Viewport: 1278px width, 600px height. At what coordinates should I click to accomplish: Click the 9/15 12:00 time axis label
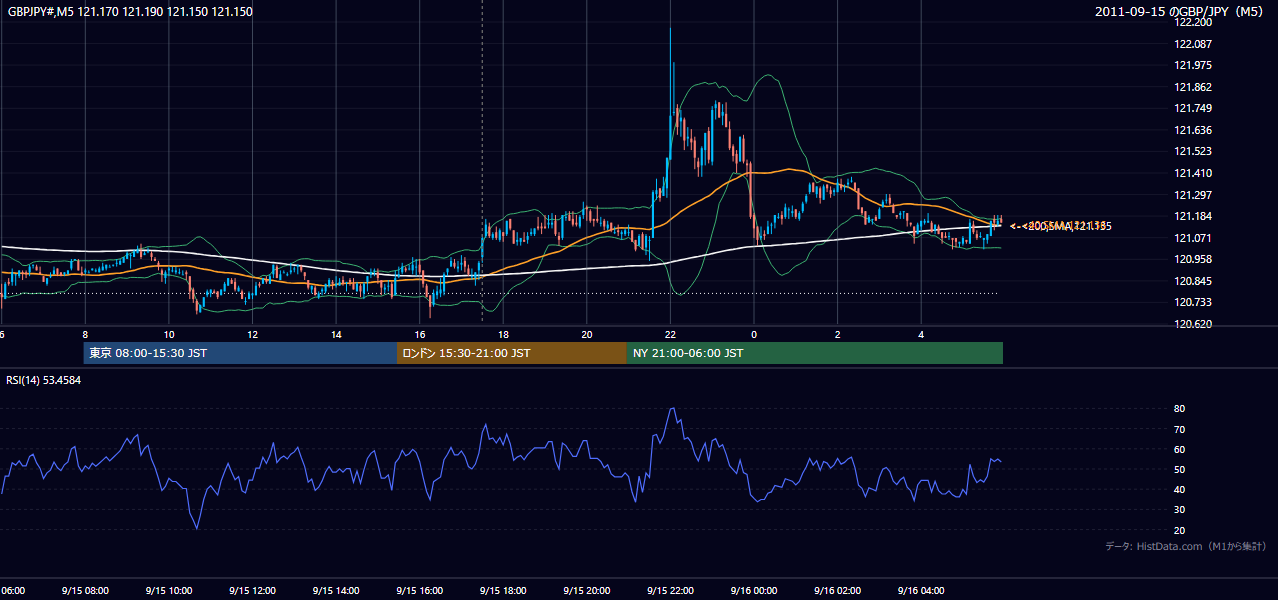pyautogui.click(x=252, y=591)
